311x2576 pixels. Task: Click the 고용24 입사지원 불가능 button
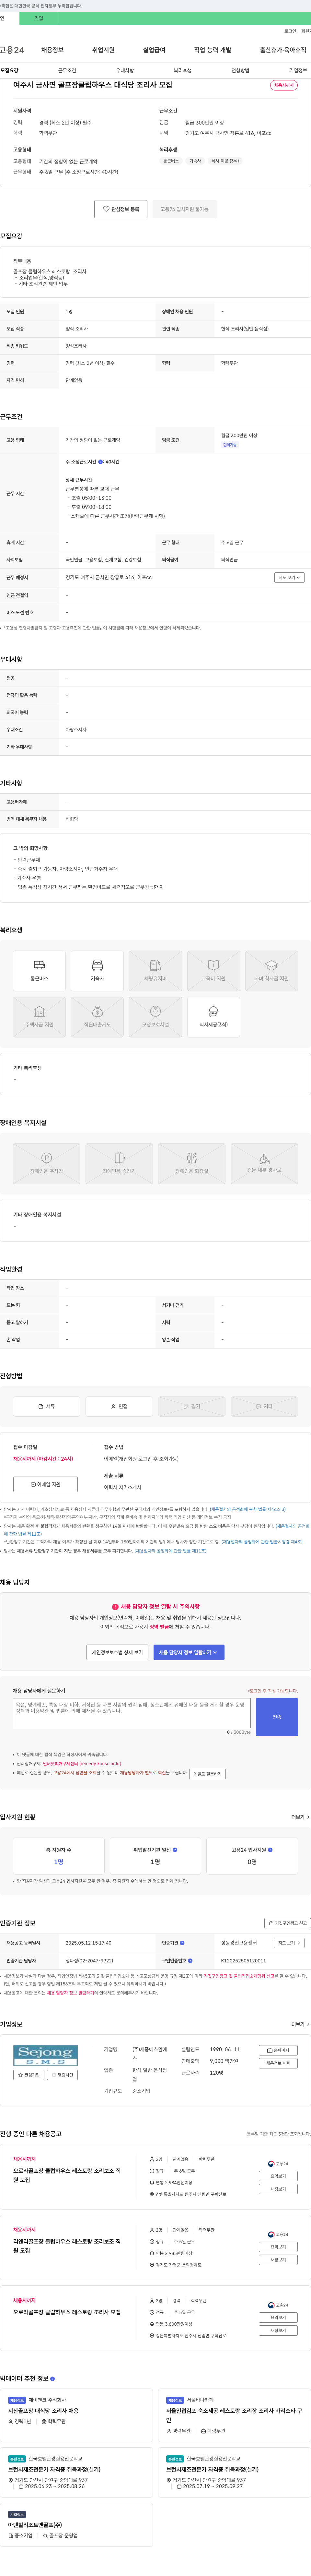click(185, 209)
